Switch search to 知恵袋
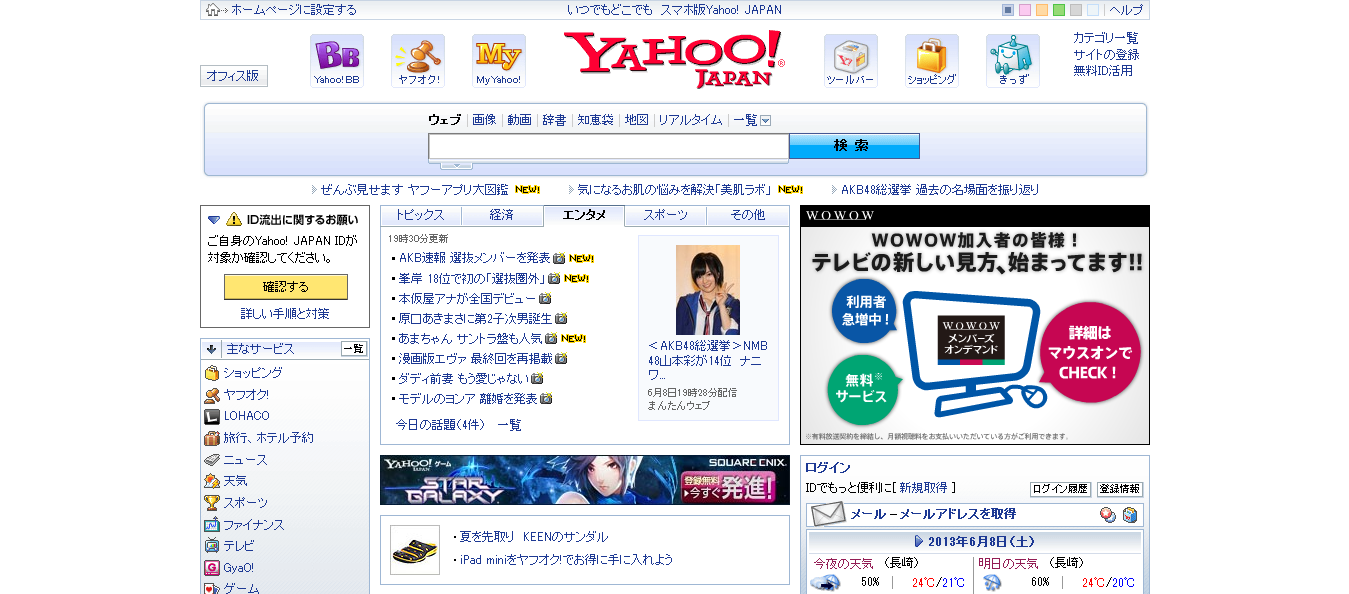 click(x=595, y=120)
